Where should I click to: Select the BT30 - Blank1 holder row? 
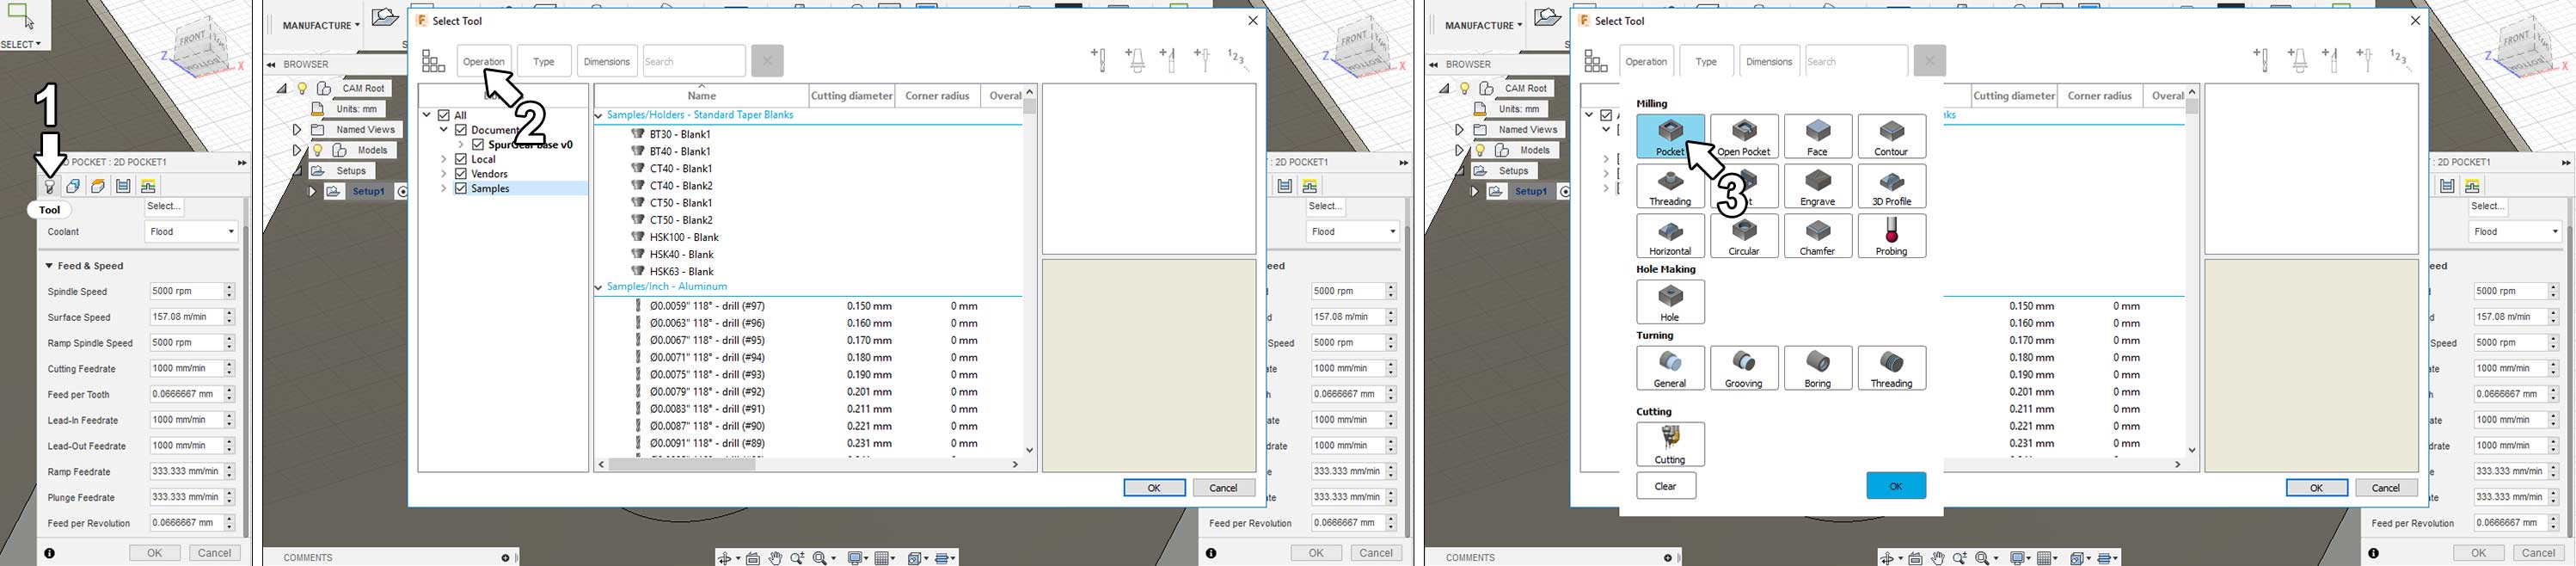pos(808,134)
